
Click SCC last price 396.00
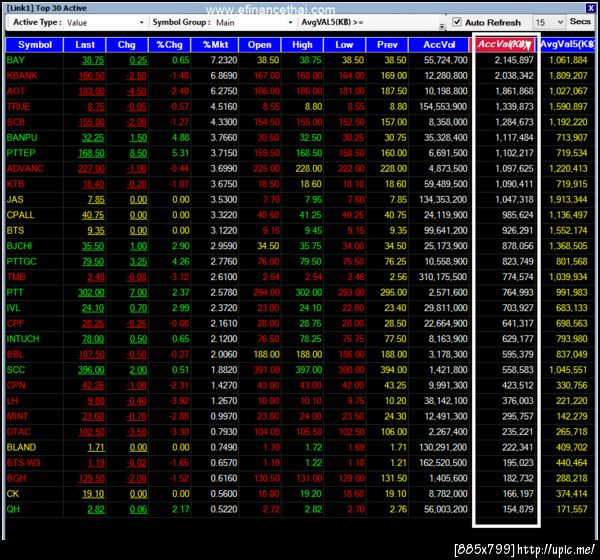(91, 370)
